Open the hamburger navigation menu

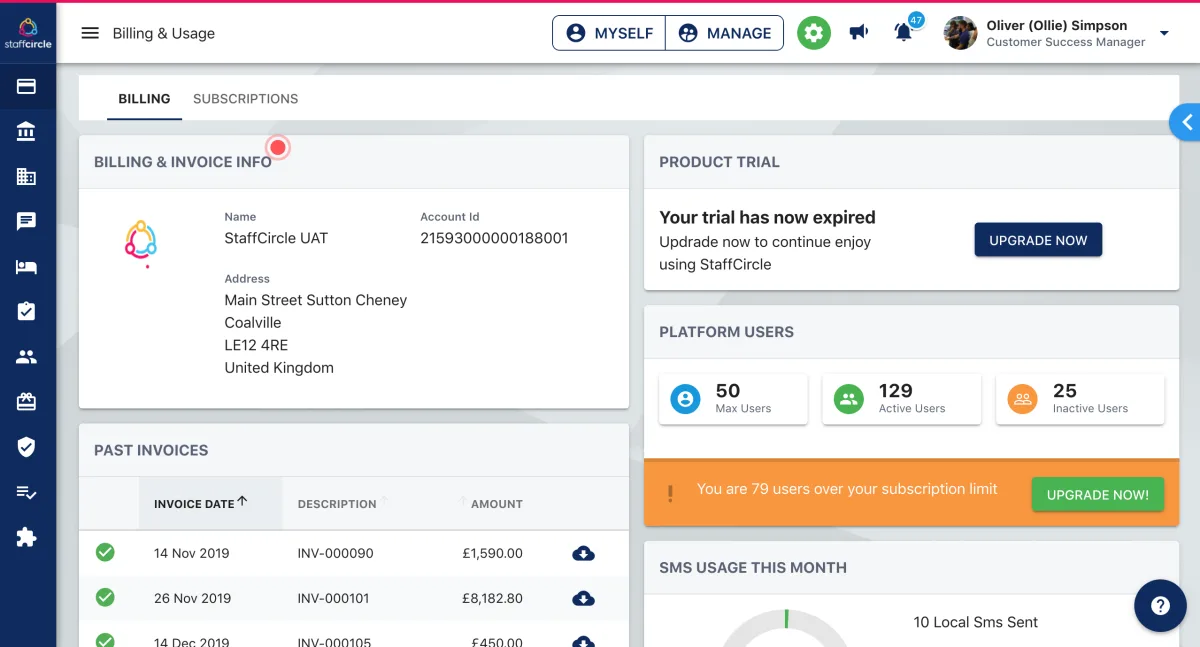(x=90, y=33)
